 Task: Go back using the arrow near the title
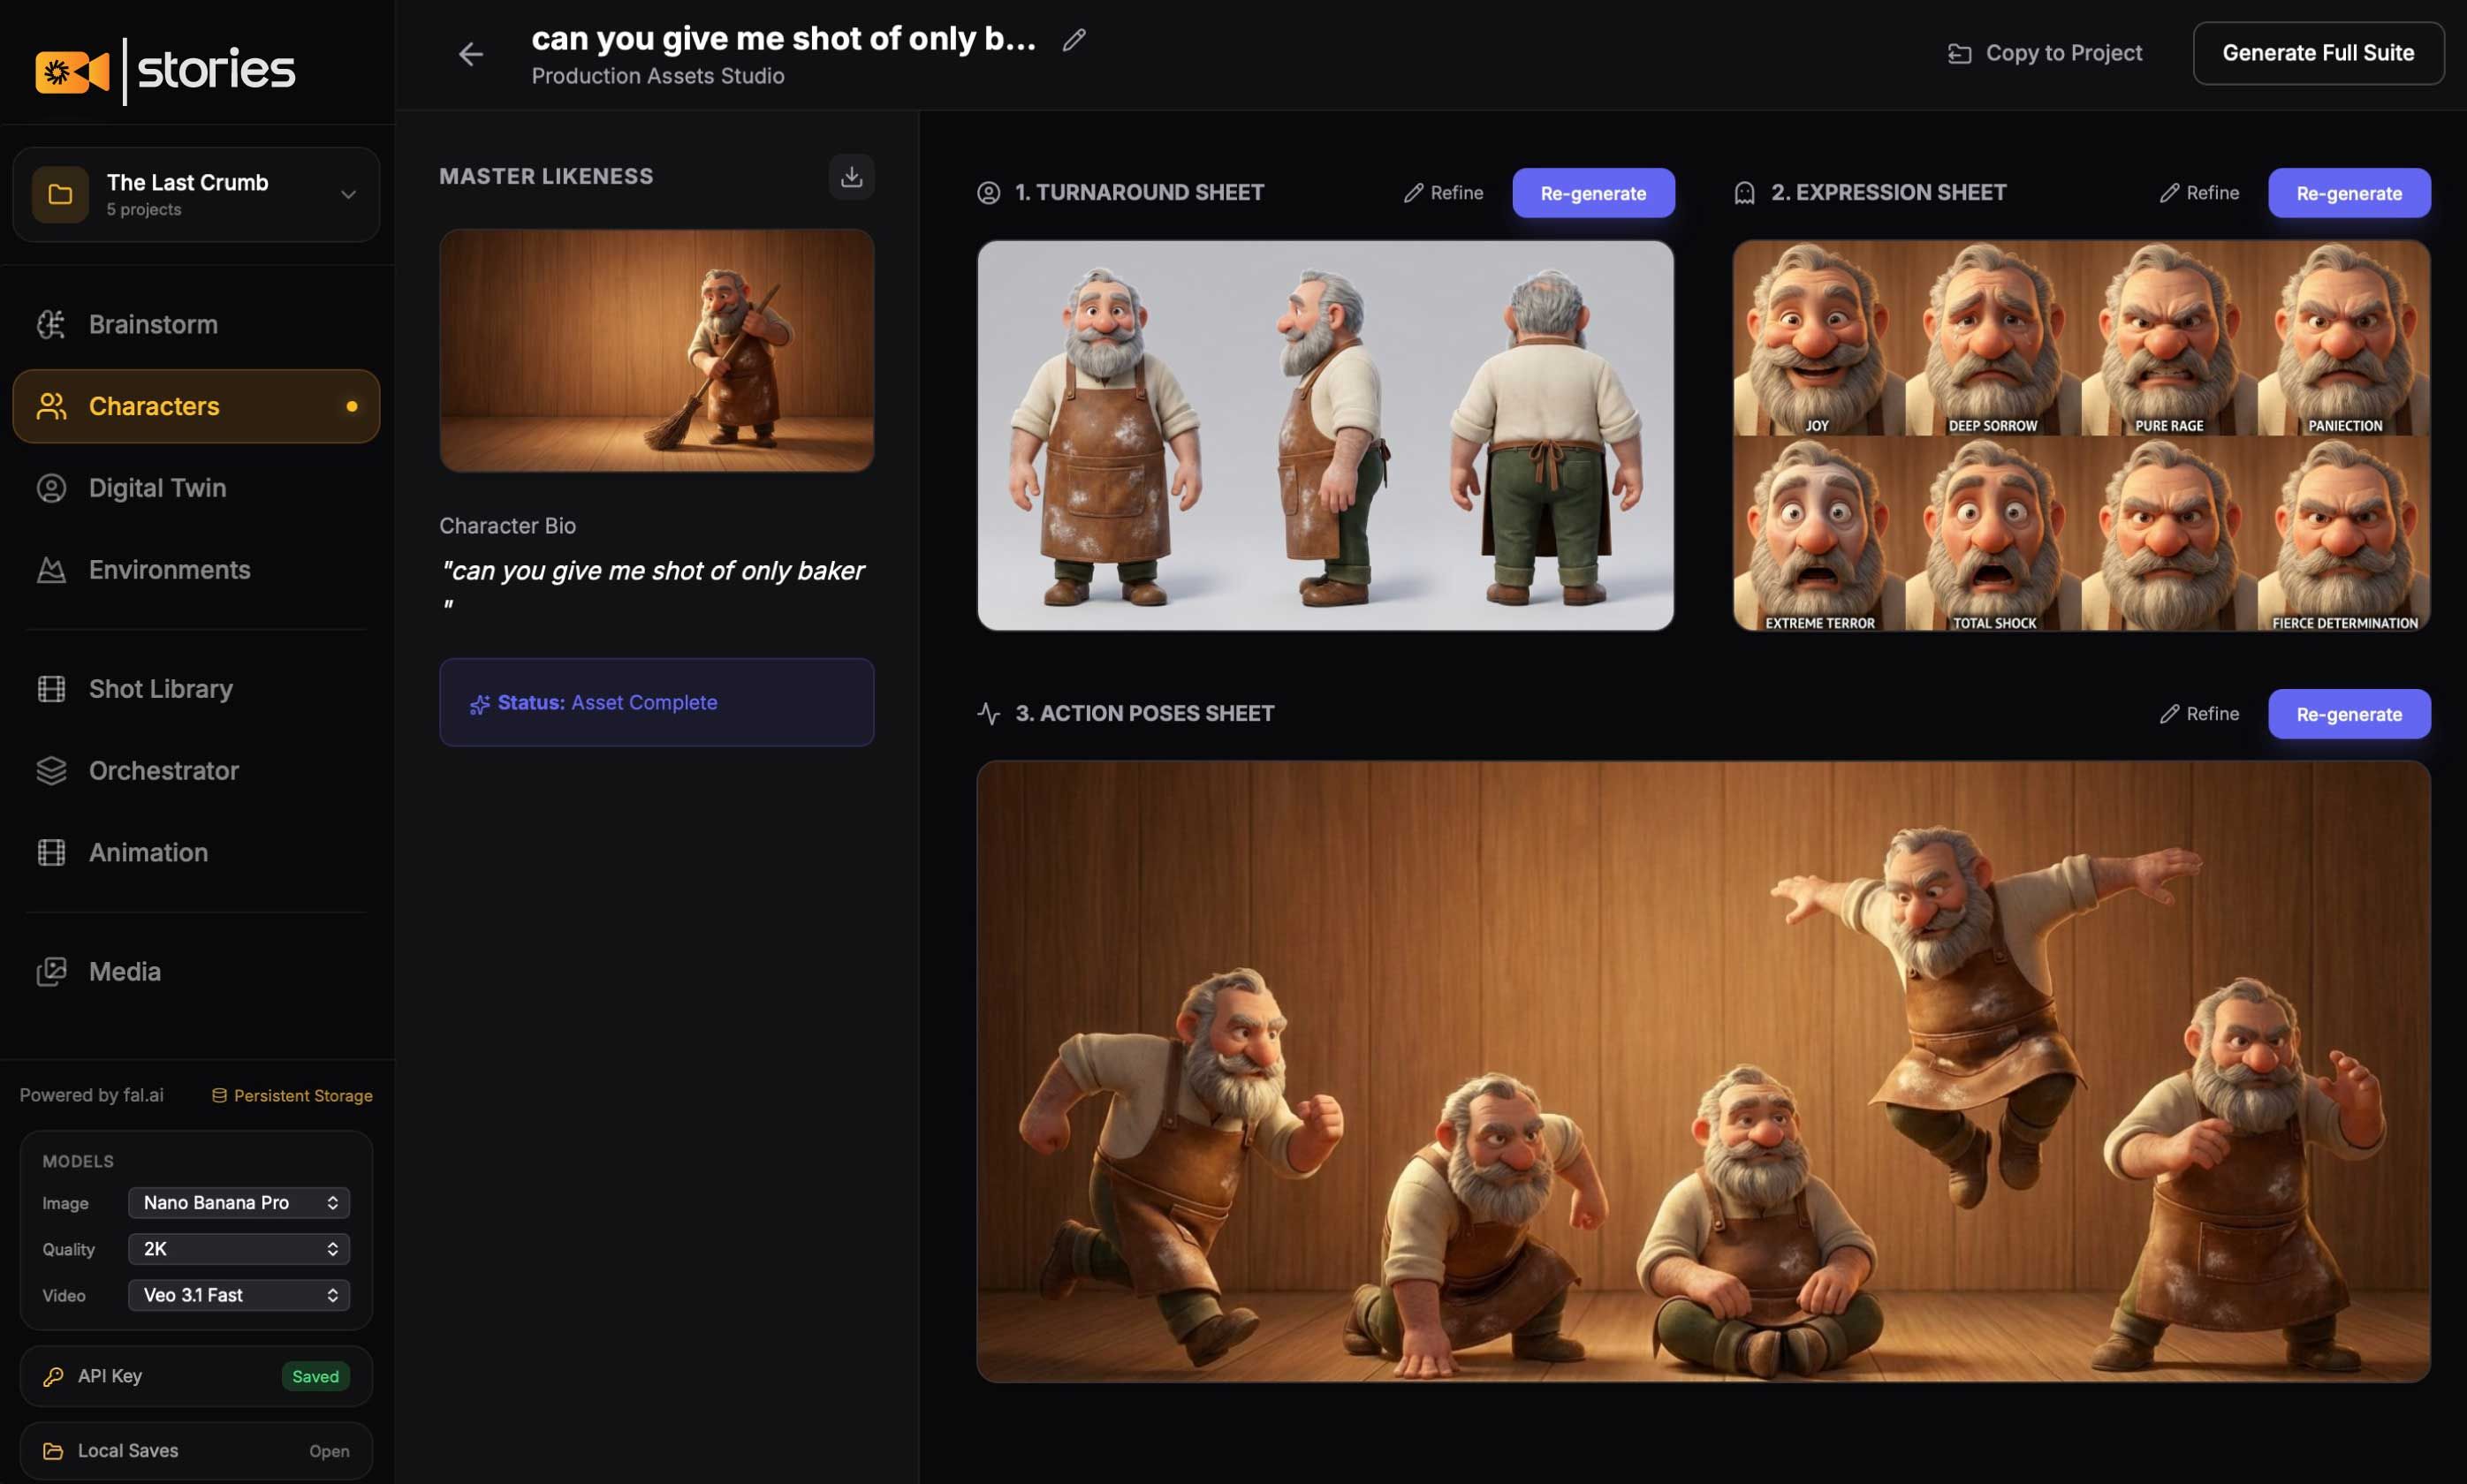[x=470, y=53]
